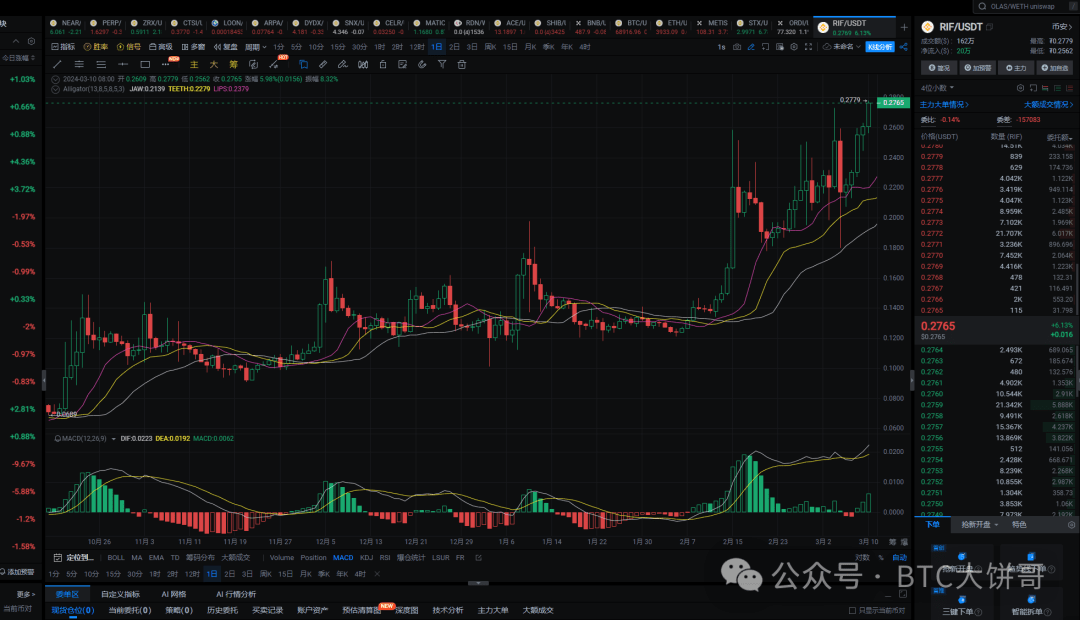Image resolution: width=1080 pixels, height=620 pixels.
Task: Collapse the Alligator indicator legend row
Action: pos(56,88)
